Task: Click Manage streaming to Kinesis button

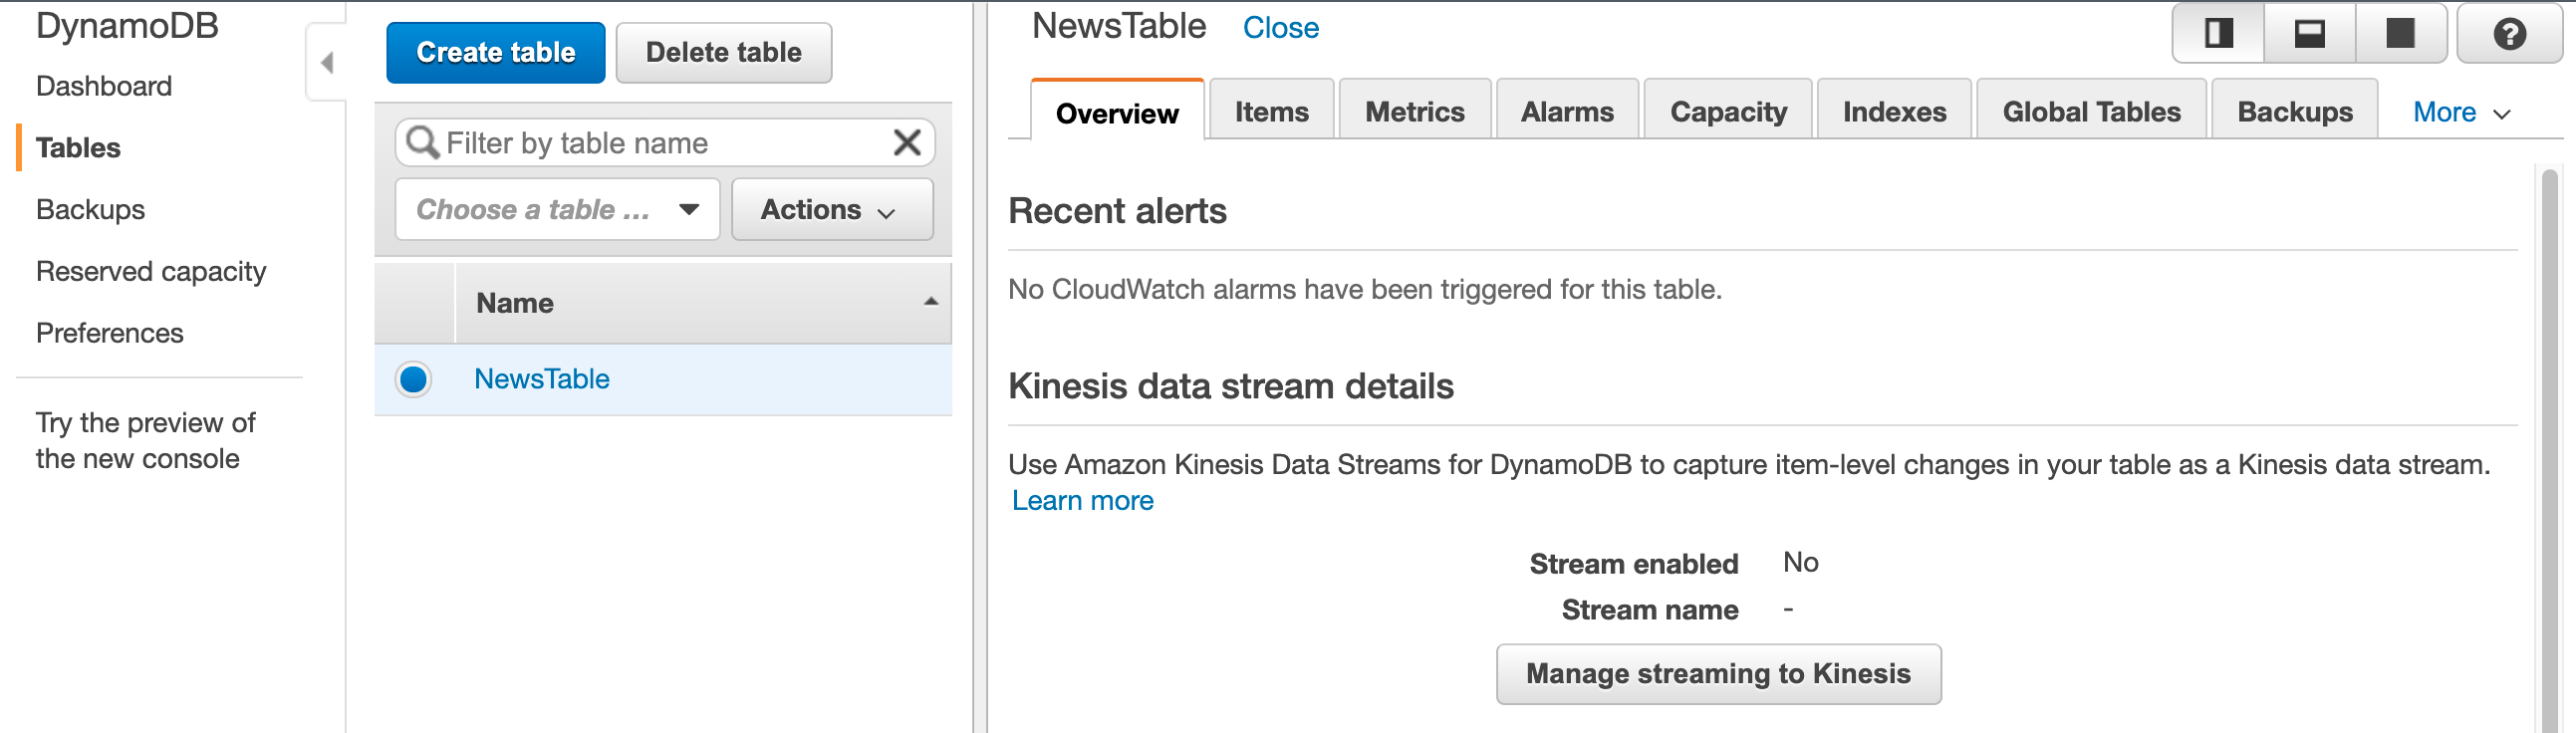Action: (1718, 674)
